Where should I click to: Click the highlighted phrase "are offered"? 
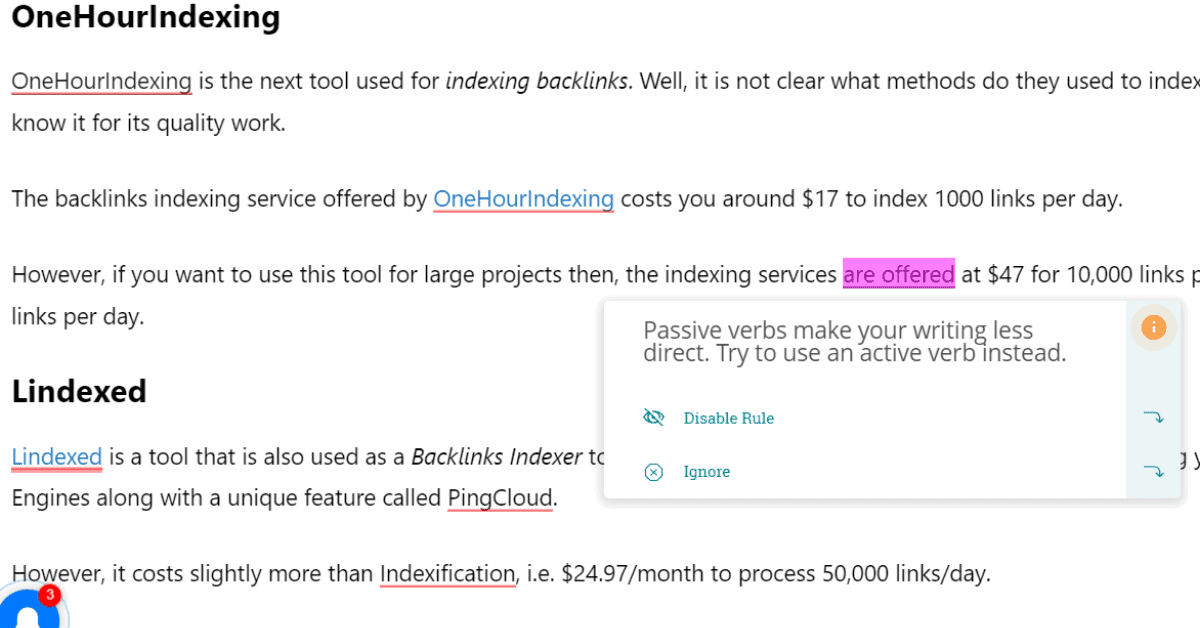[899, 274]
